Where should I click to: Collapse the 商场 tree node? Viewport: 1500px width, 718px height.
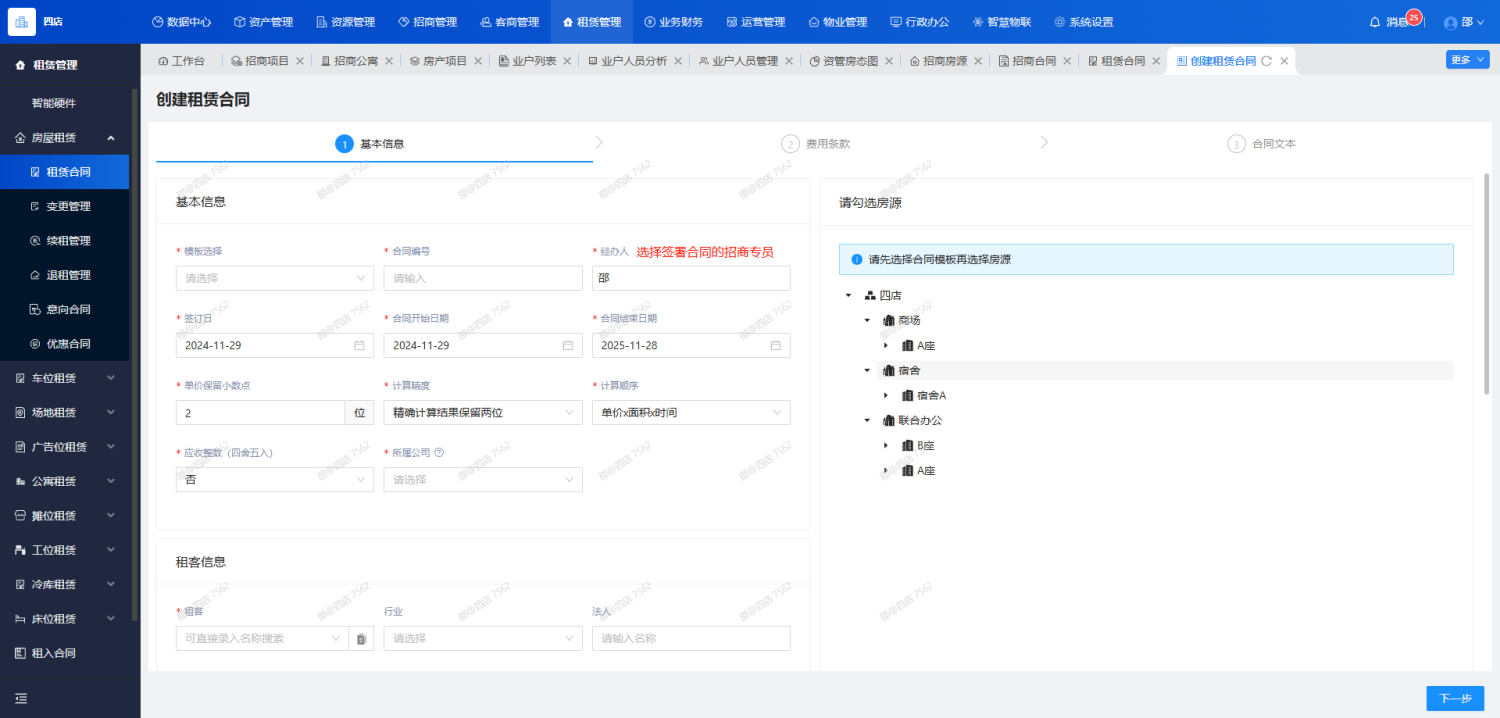[x=867, y=321]
